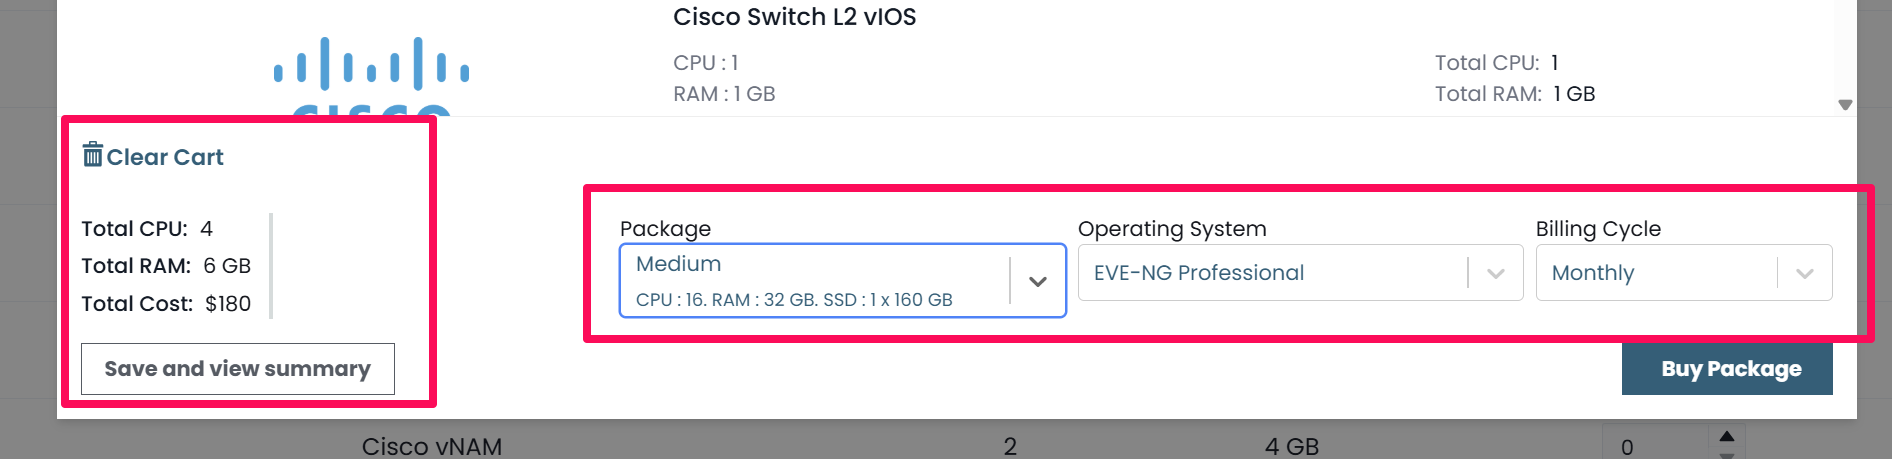Click Save and view summary button
This screenshot has height=459, width=1892.
(238, 369)
